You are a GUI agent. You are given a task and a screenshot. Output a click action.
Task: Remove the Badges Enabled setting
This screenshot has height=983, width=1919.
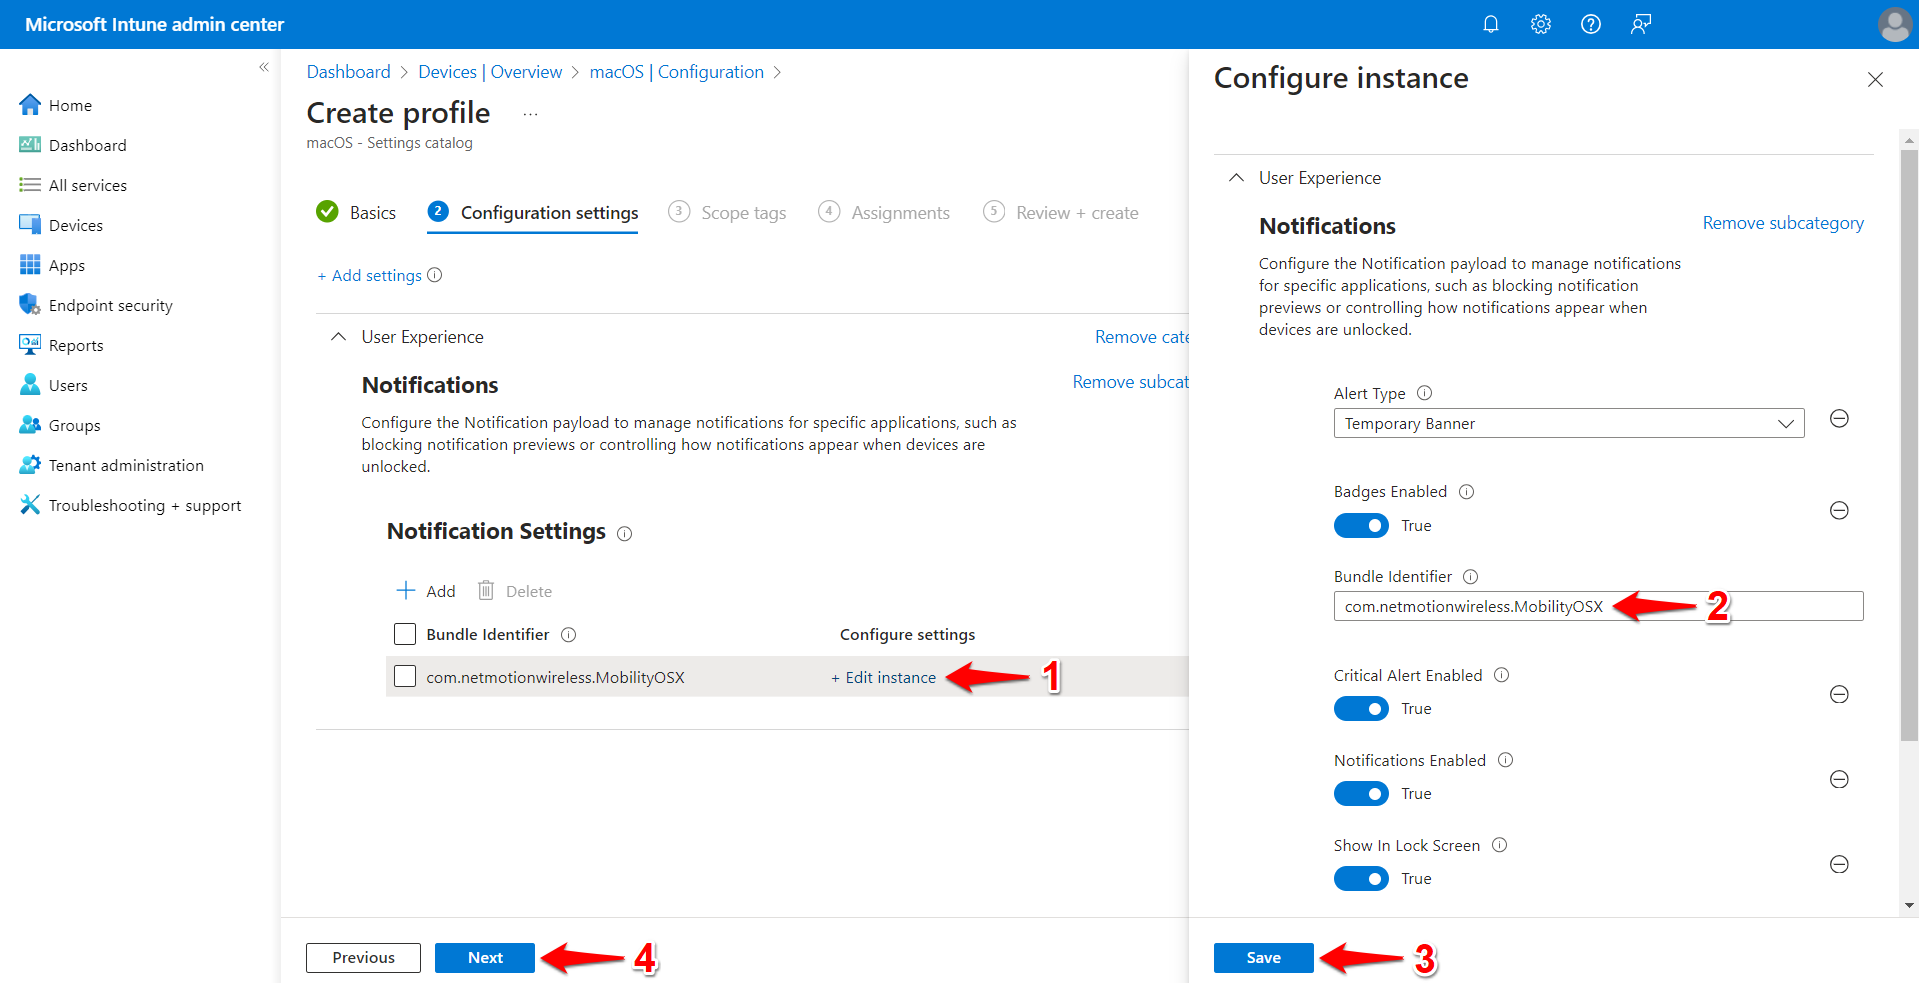point(1838,510)
